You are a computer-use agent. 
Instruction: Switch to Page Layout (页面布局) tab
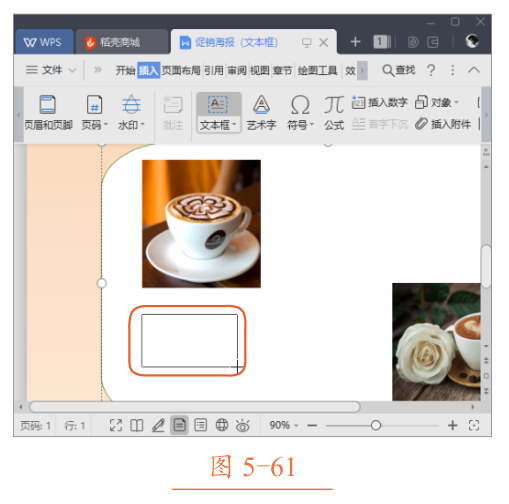click(181, 70)
